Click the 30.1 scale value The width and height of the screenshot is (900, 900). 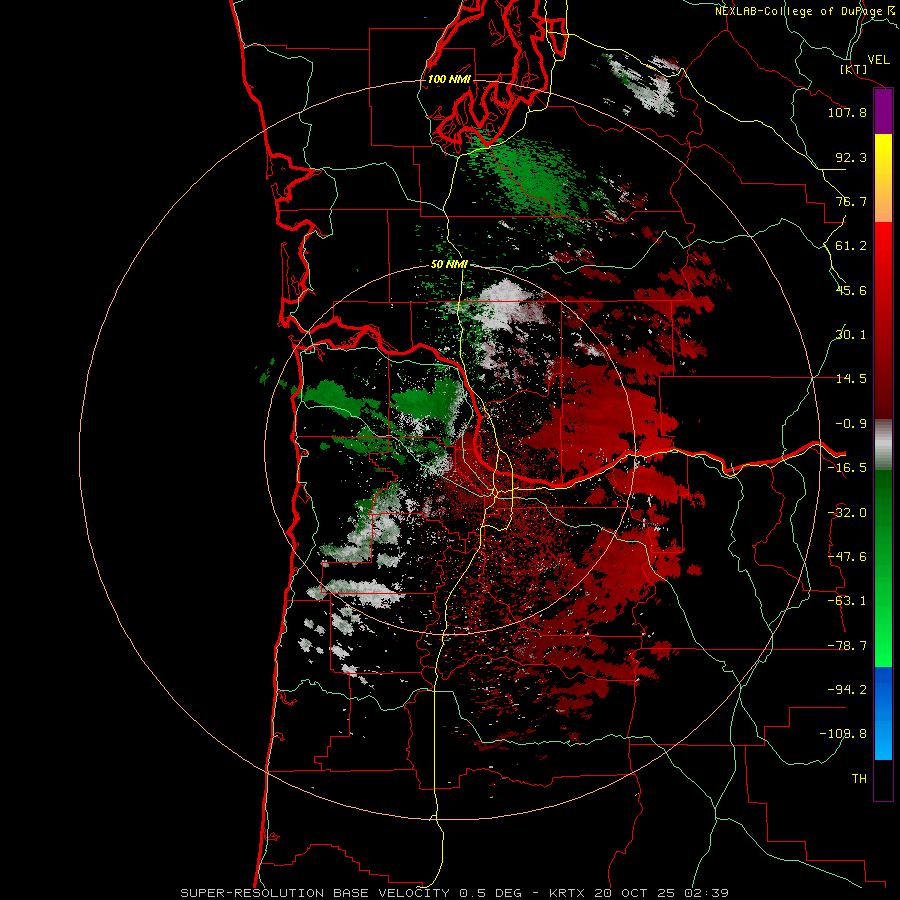click(x=851, y=335)
